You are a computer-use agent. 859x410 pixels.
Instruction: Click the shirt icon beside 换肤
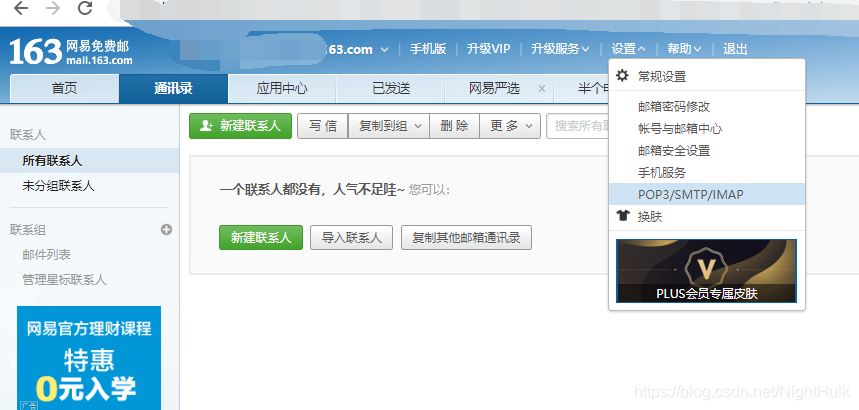623,216
